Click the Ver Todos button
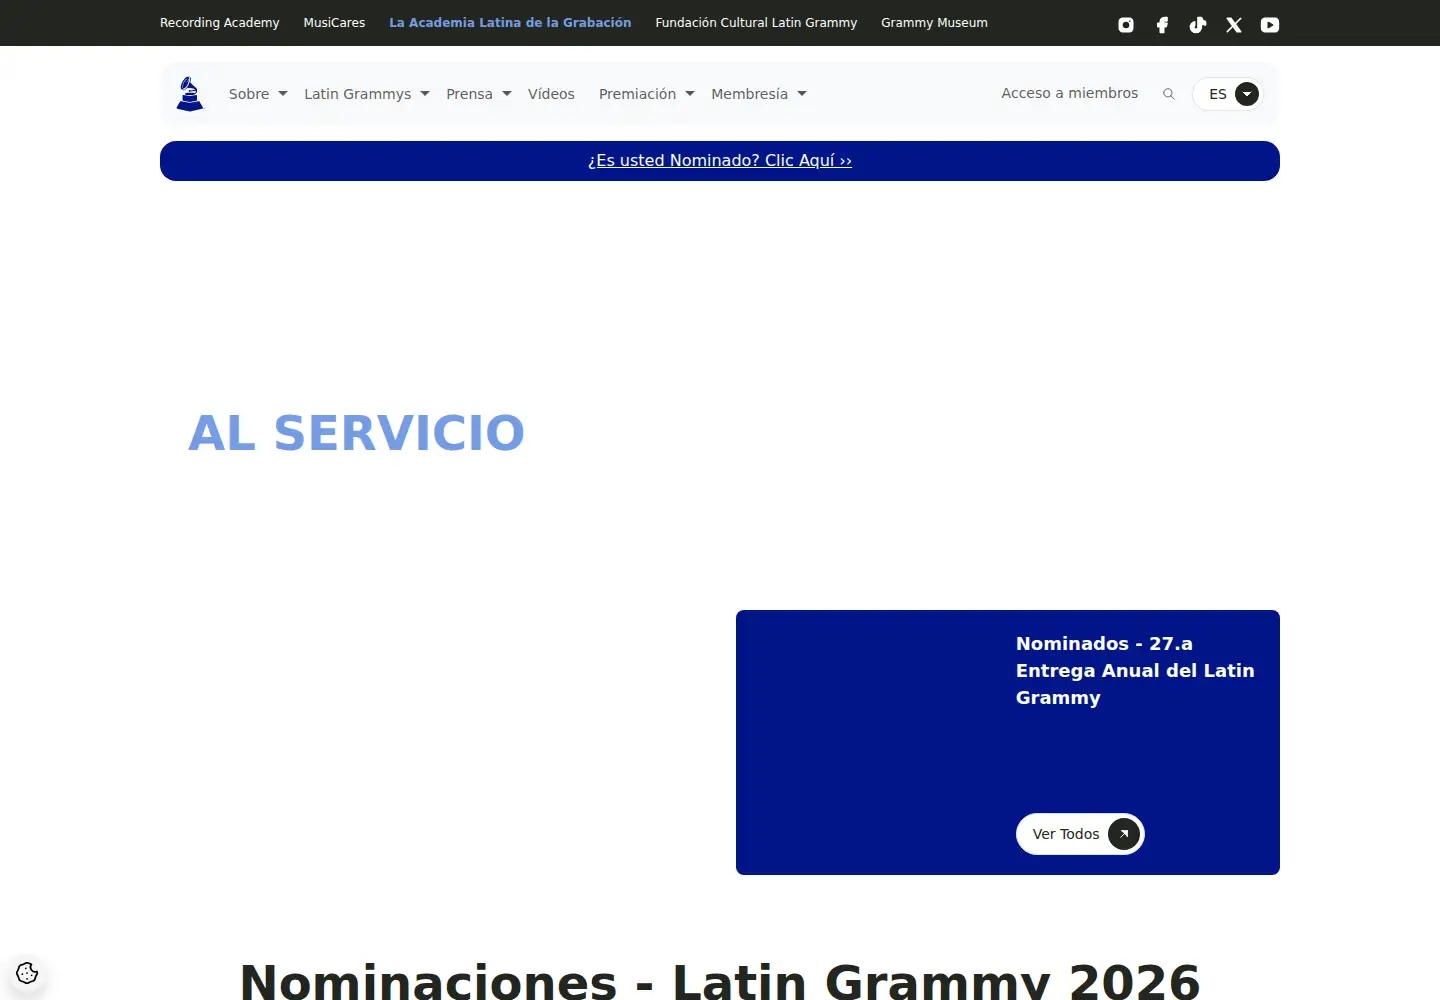The height and width of the screenshot is (1000, 1440). click(x=1080, y=834)
